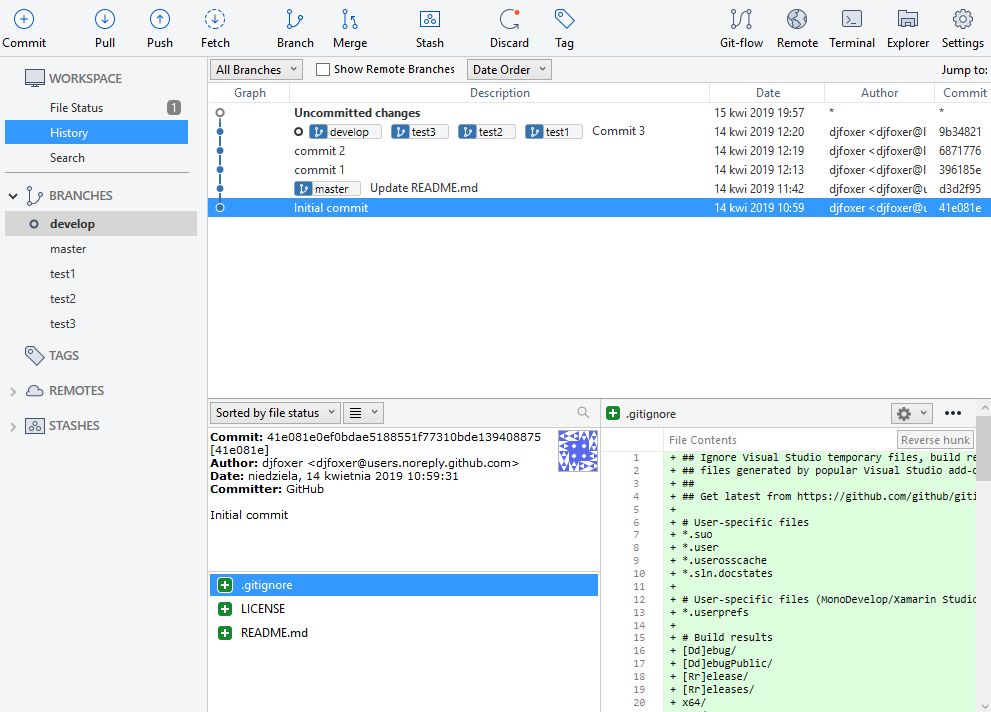Pull changes using the Pull icon
This screenshot has width=991, height=712.
point(105,20)
